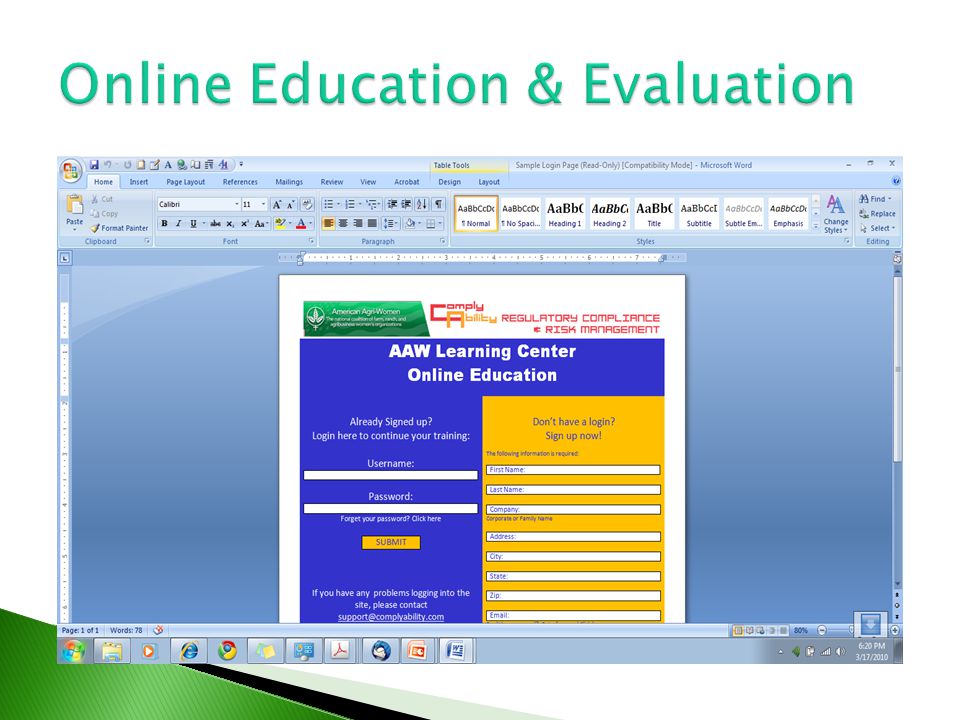Image resolution: width=960 pixels, height=720 pixels.
Task: Increase paragraph indent
Action: [406, 204]
